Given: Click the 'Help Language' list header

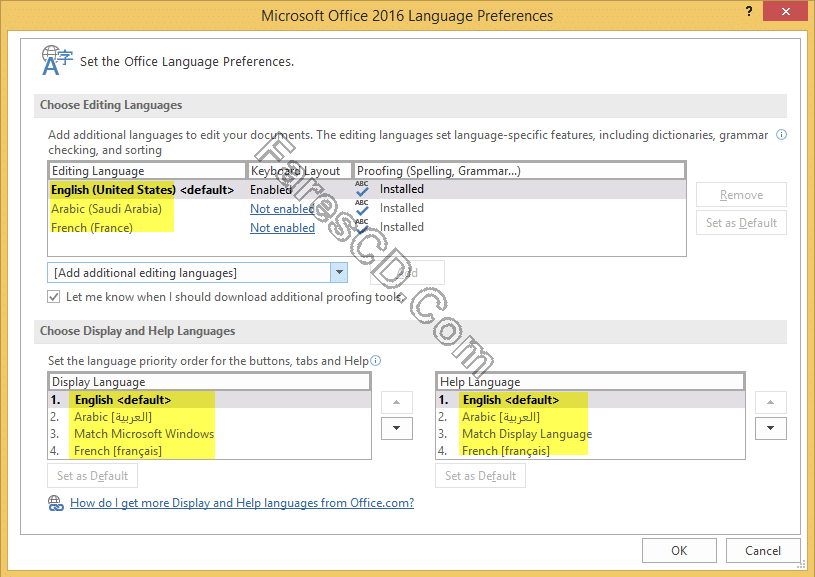Looking at the screenshot, I should point(590,382).
